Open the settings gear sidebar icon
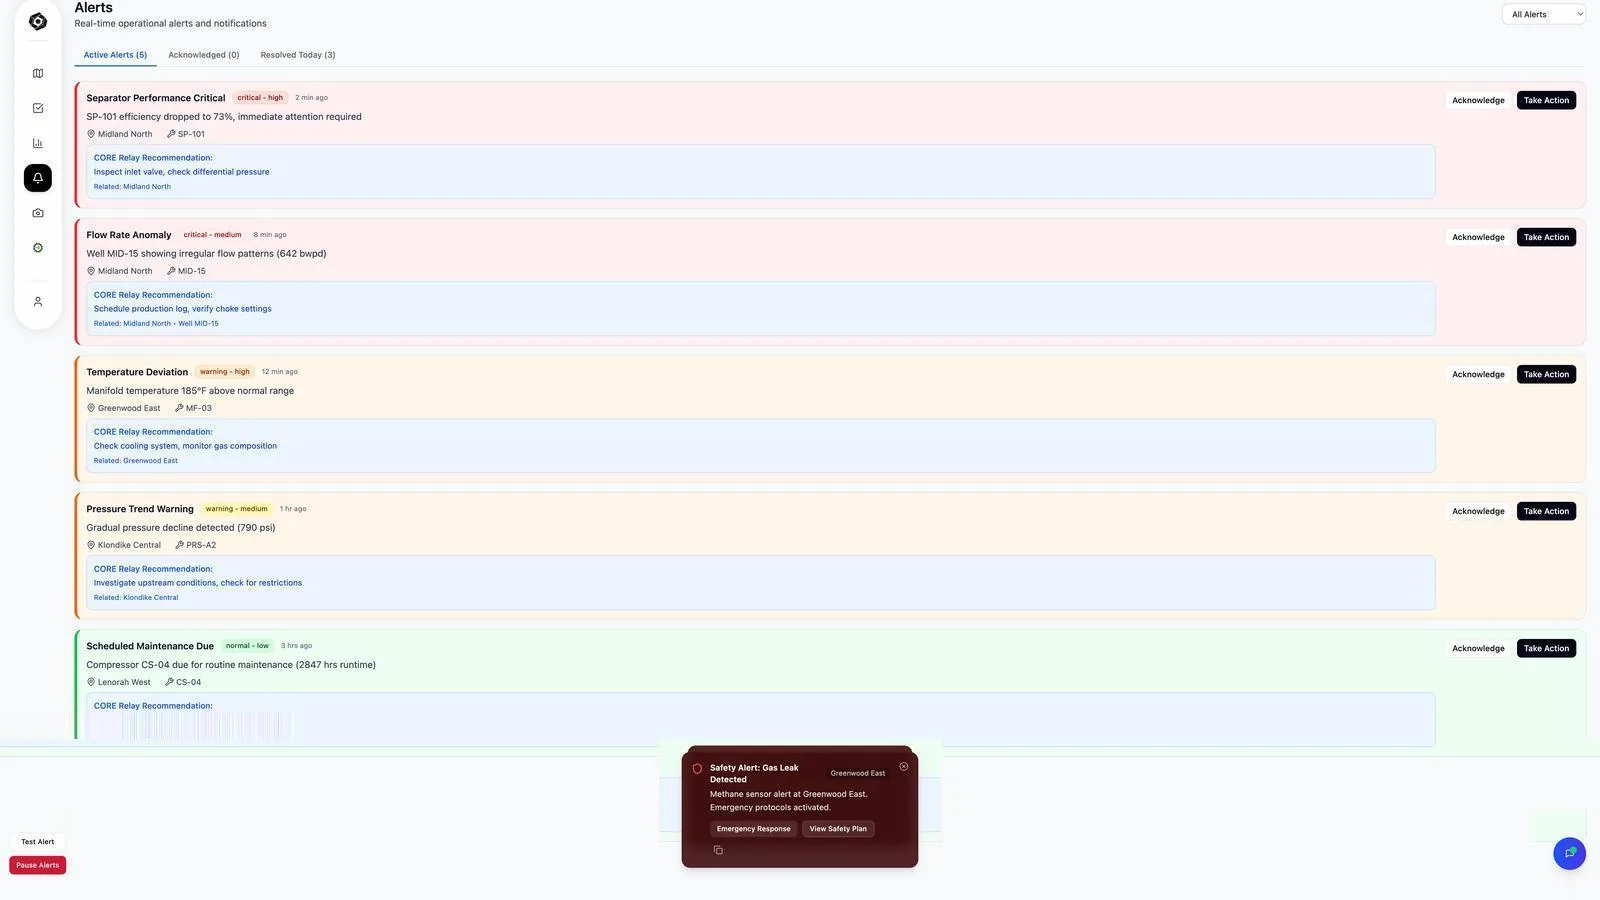The height and width of the screenshot is (900, 1600). [x=38, y=248]
